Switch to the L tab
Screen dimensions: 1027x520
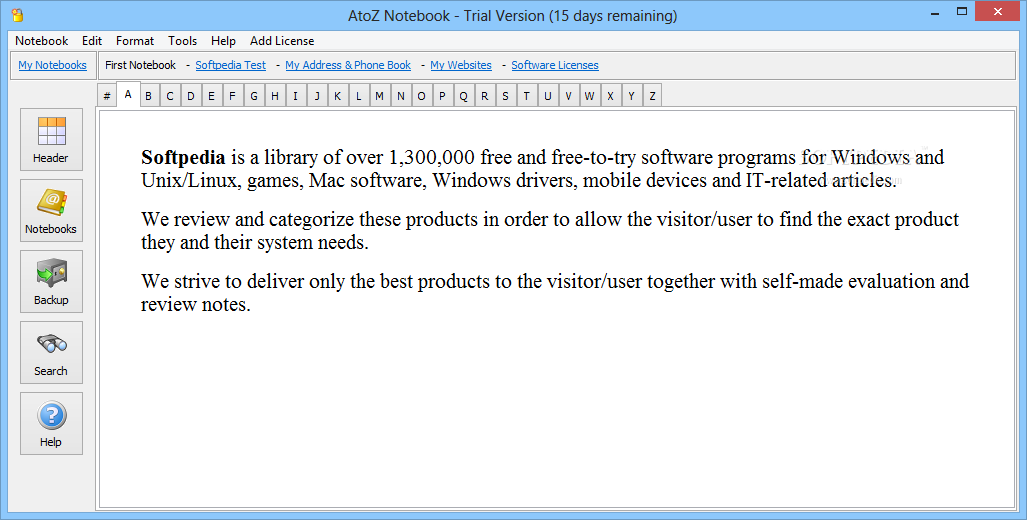(x=358, y=96)
